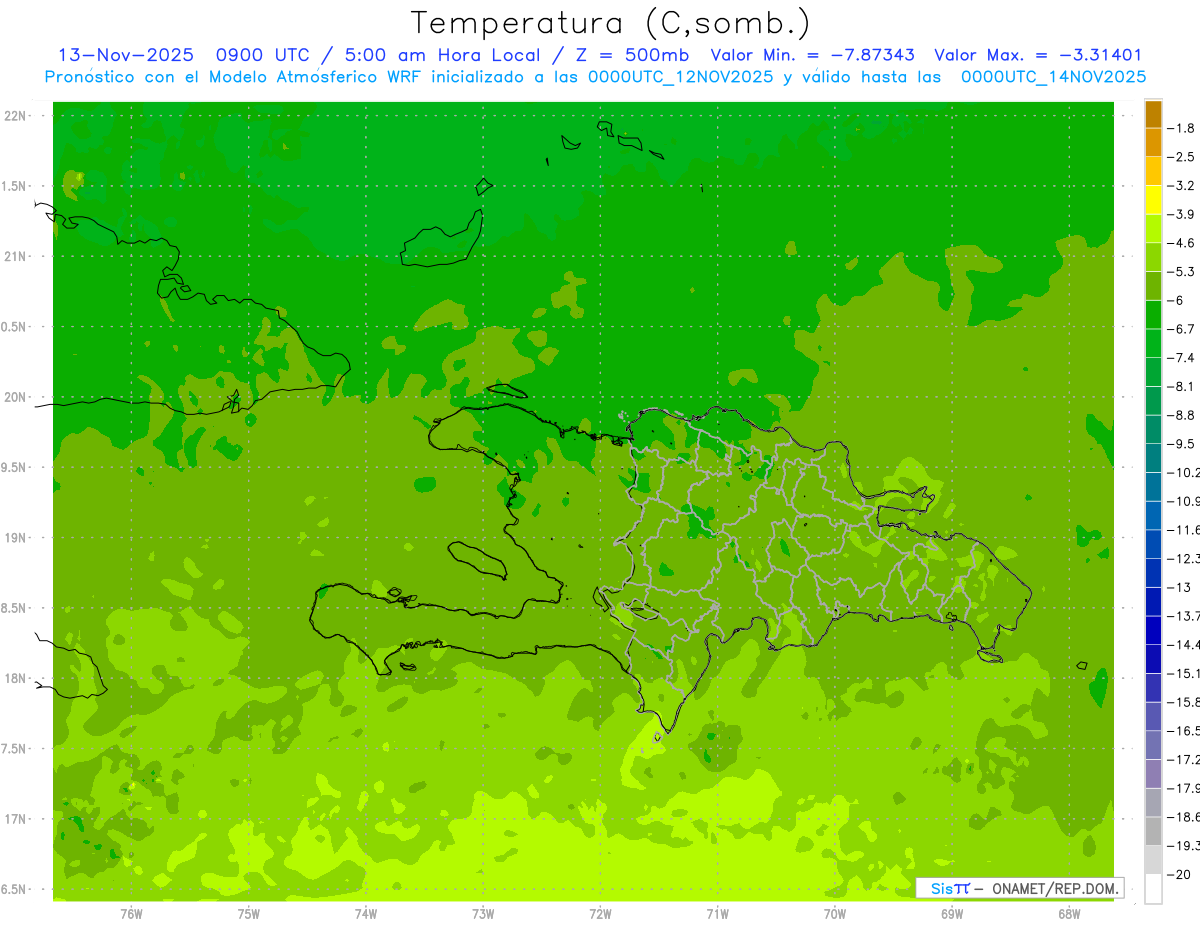1200x927 pixels.
Task: Click the "73W" longitude label
Action: (483, 913)
